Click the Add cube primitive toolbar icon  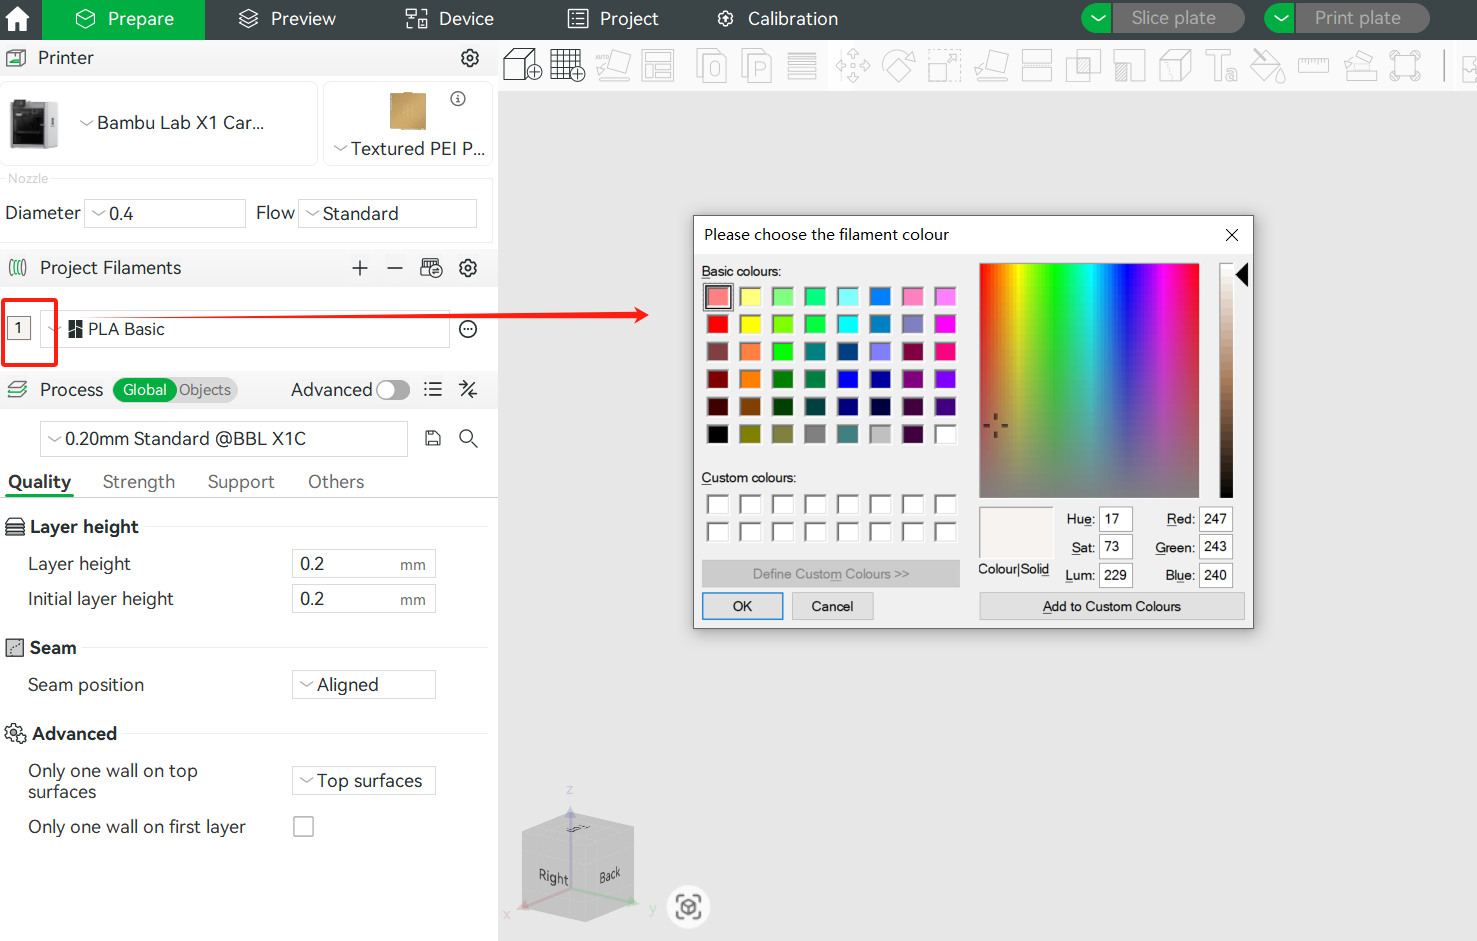(522, 66)
